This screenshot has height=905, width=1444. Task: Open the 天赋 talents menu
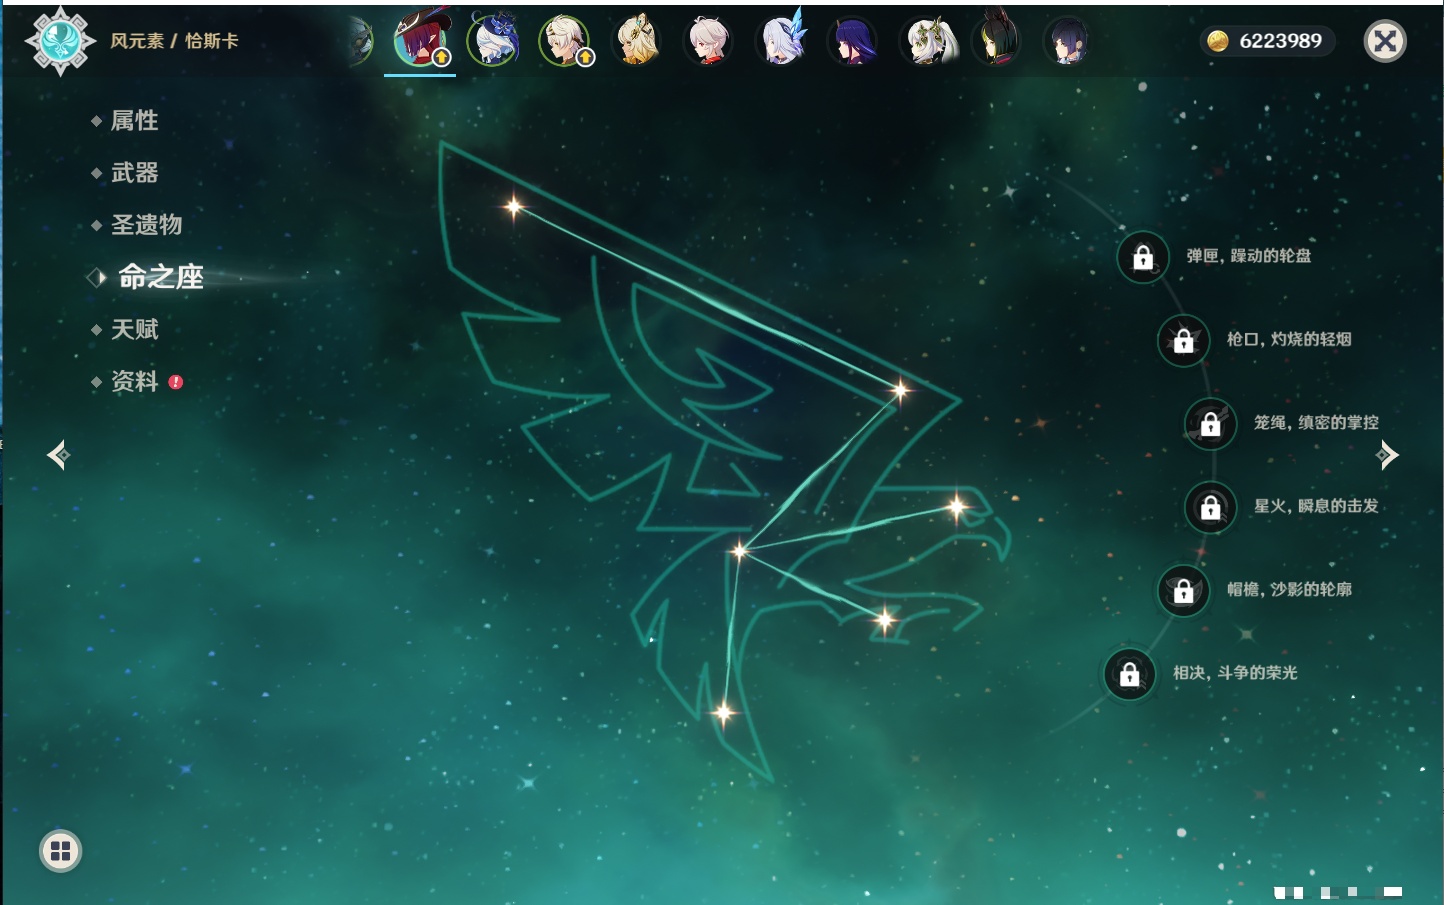(134, 329)
